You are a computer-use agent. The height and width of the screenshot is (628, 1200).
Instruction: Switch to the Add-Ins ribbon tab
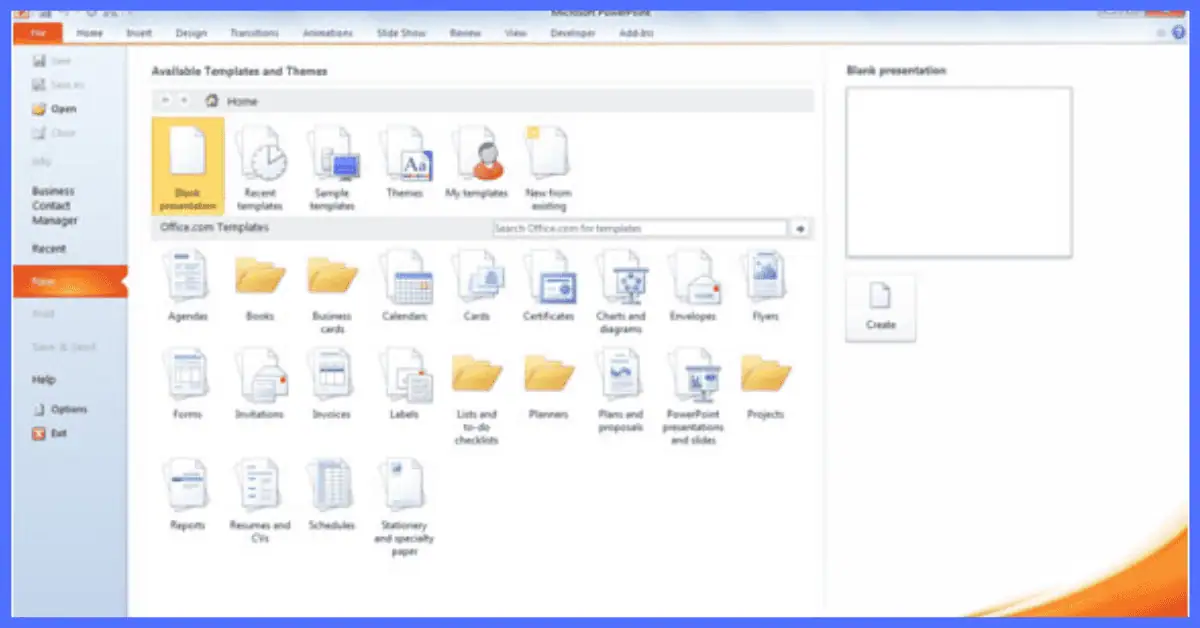(635, 33)
